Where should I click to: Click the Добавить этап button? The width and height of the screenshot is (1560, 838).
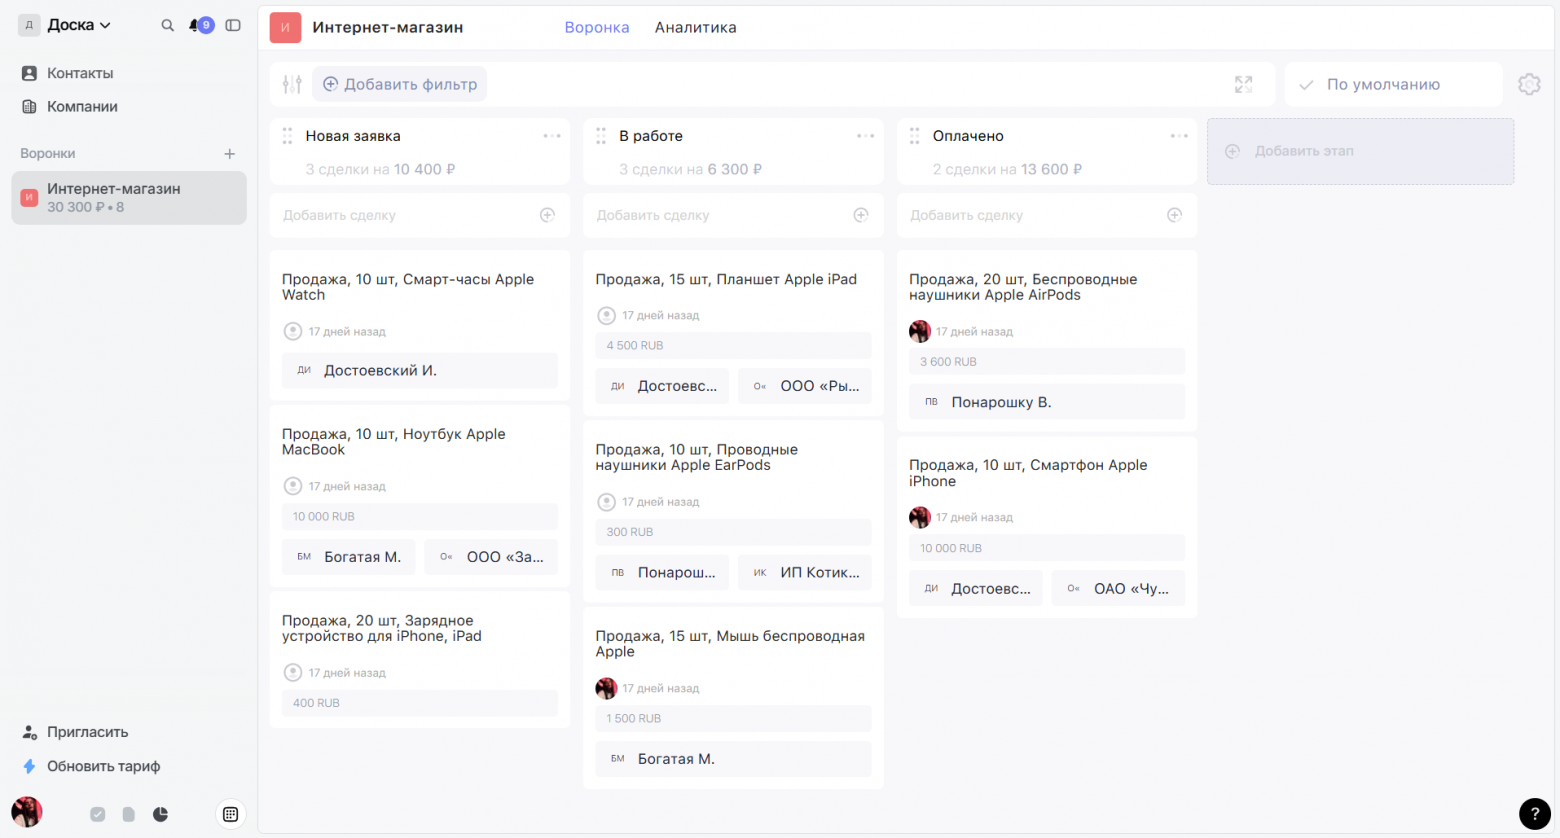pos(1360,151)
